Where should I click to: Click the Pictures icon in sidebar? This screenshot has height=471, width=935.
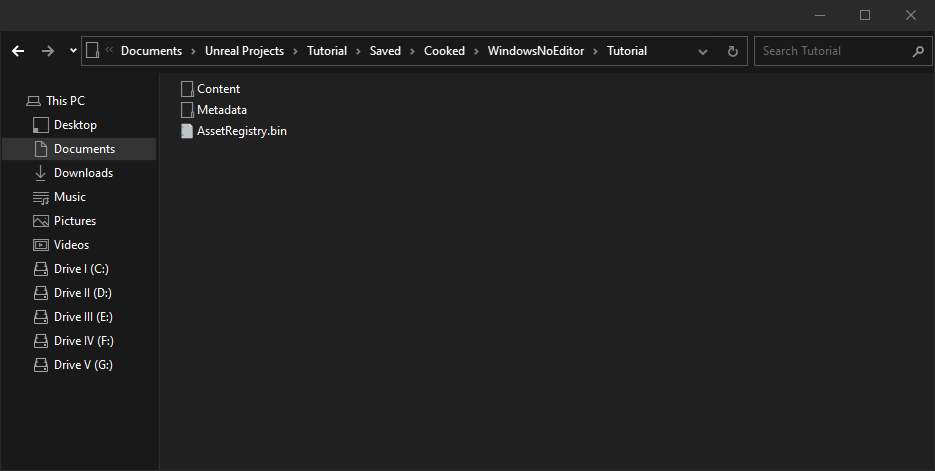point(41,221)
